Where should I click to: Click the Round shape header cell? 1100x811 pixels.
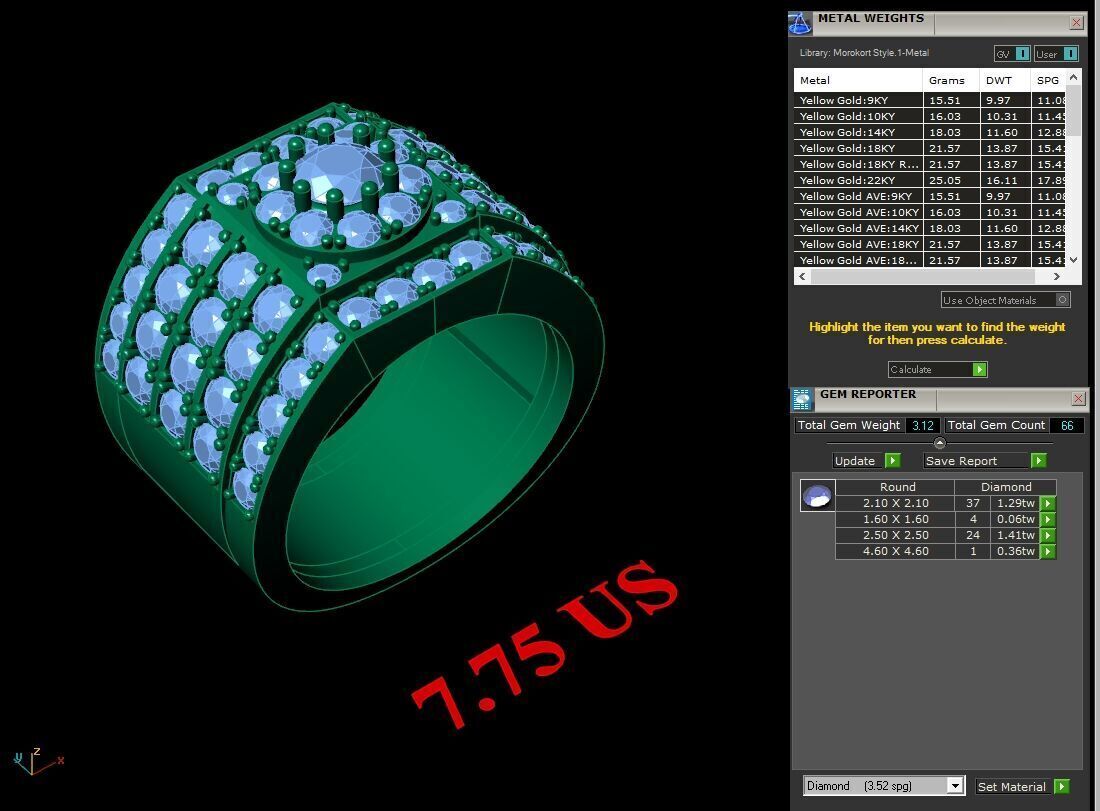pos(897,487)
